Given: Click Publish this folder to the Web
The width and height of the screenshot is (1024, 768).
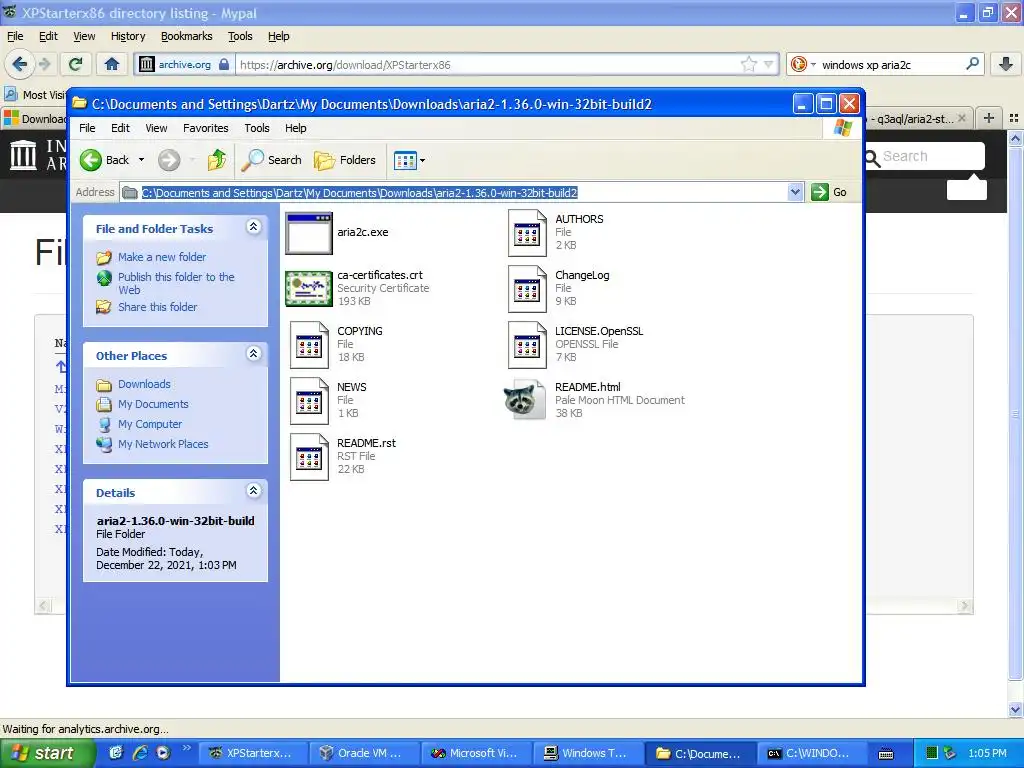Looking at the screenshot, I should tap(176, 283).
